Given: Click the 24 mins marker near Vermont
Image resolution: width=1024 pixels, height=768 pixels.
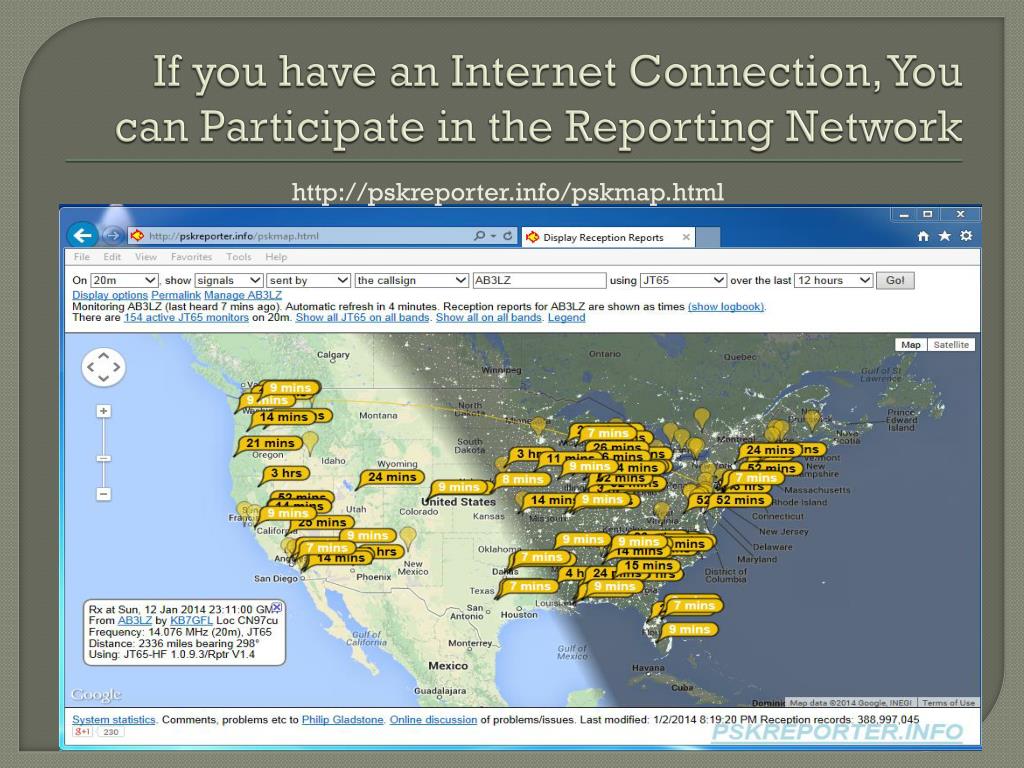Looking at the screenshot, I should [x=771, y=450].
